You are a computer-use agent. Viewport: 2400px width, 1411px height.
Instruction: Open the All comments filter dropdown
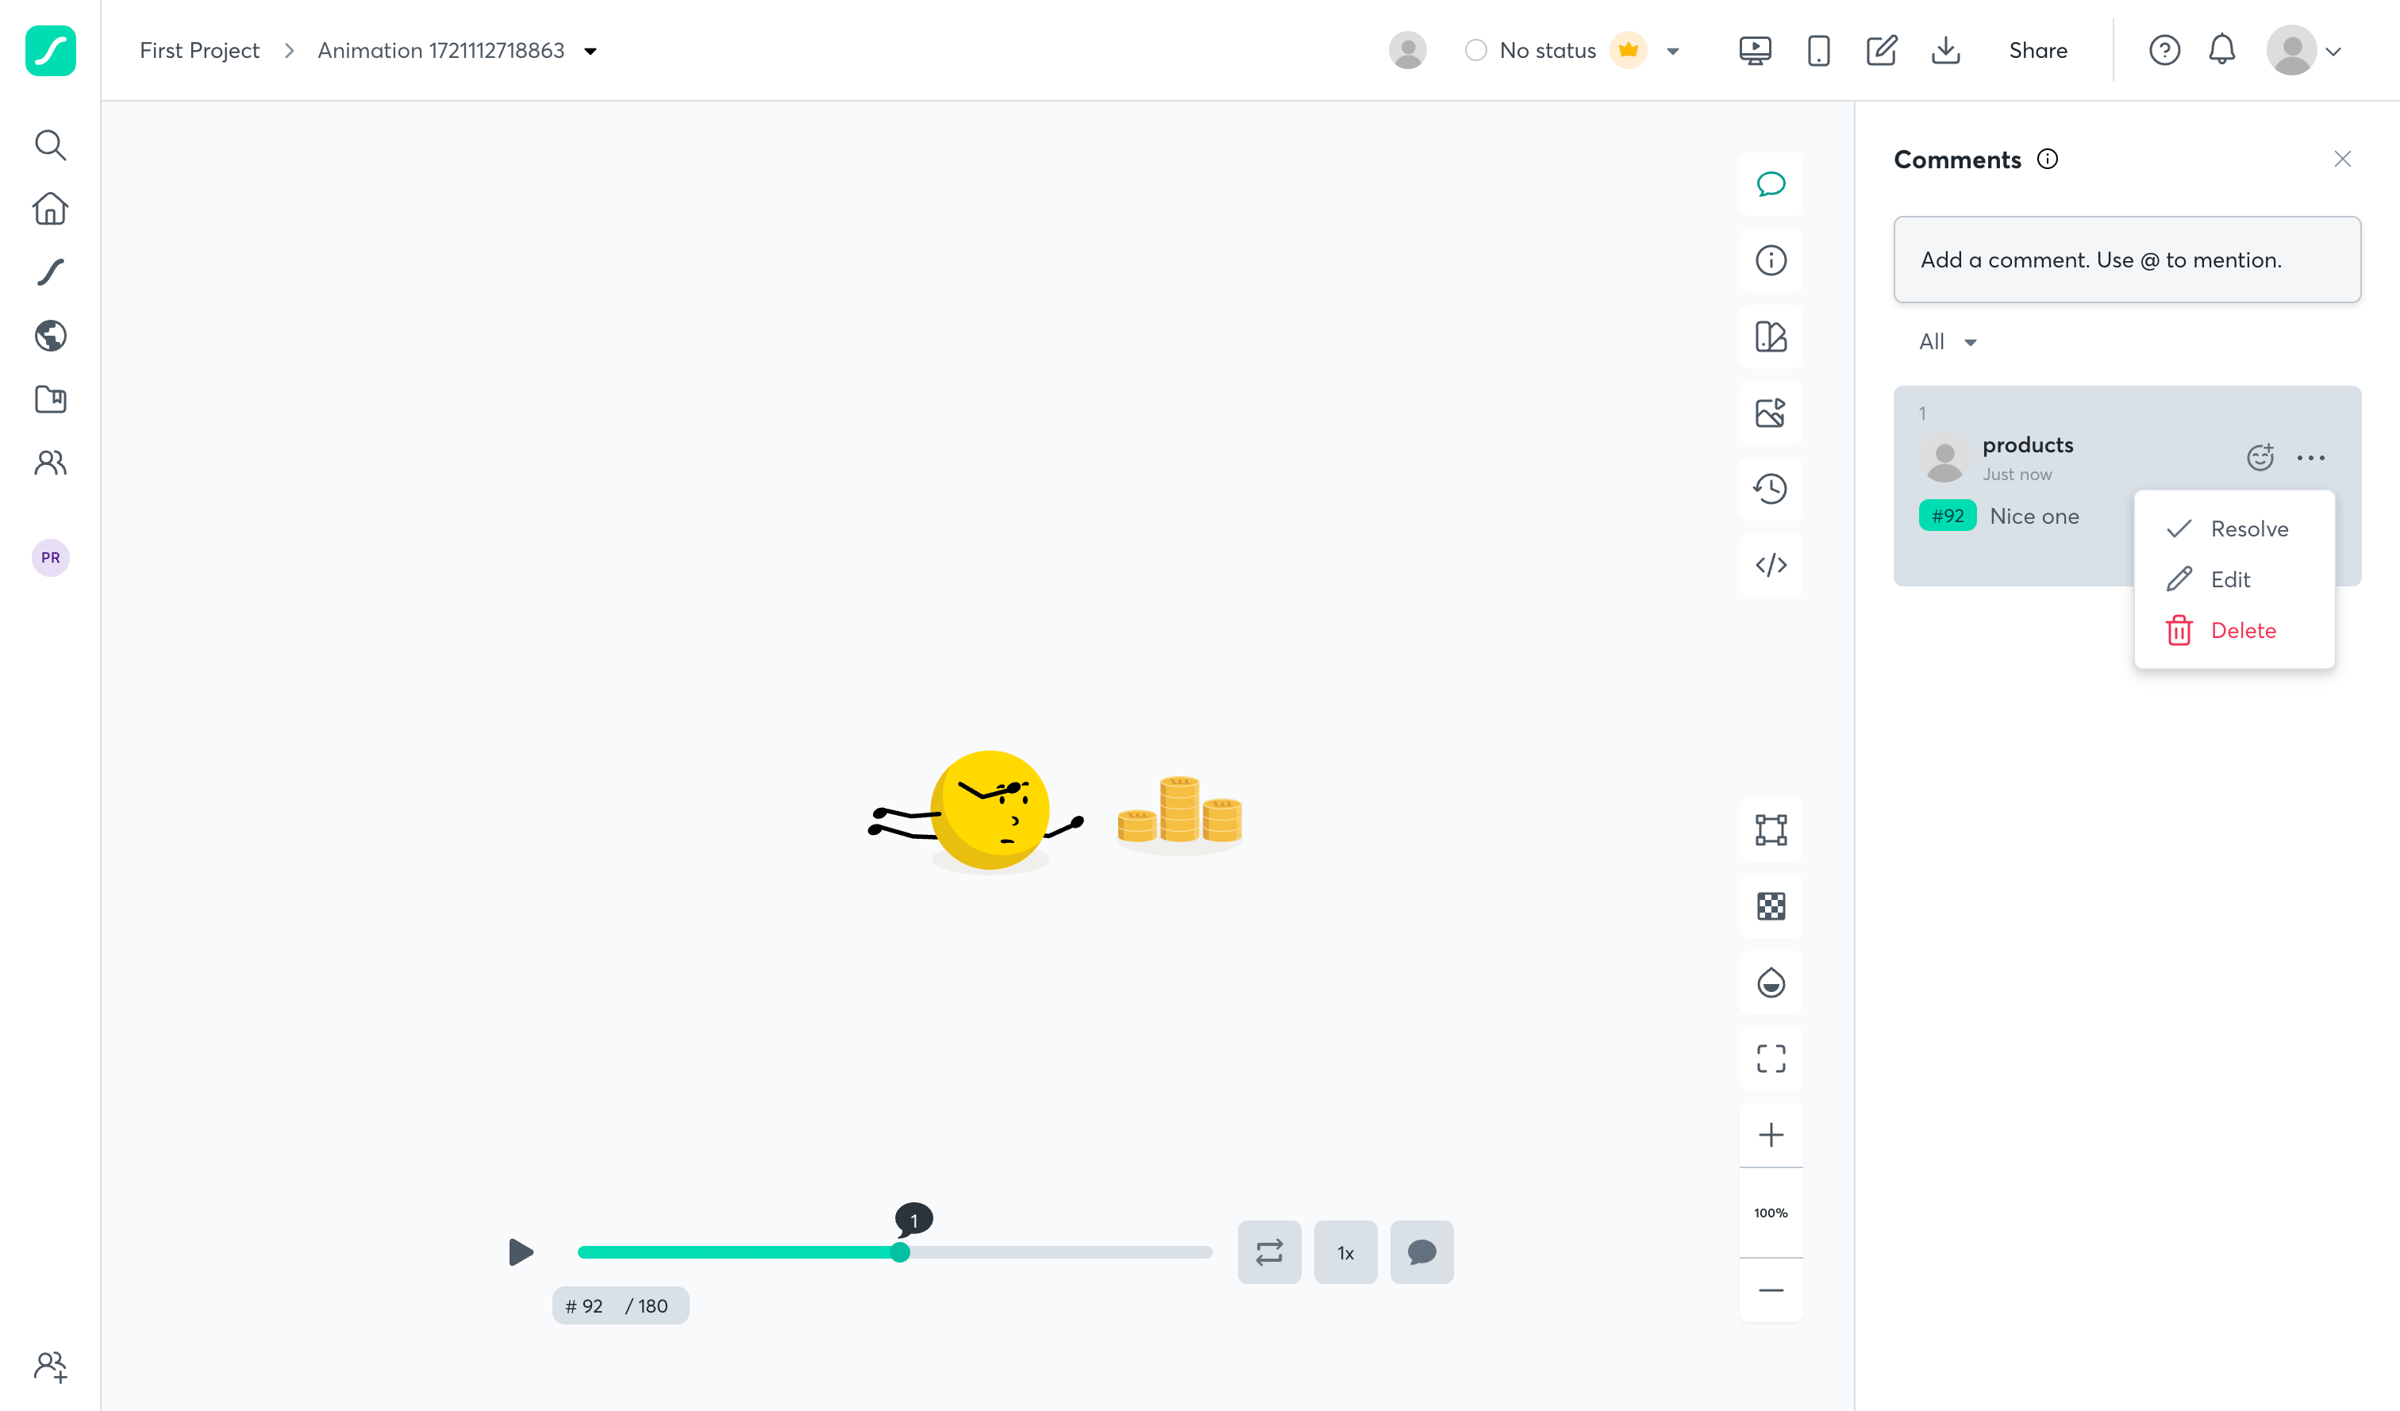pyautogui.click(x=1947, y=342)
